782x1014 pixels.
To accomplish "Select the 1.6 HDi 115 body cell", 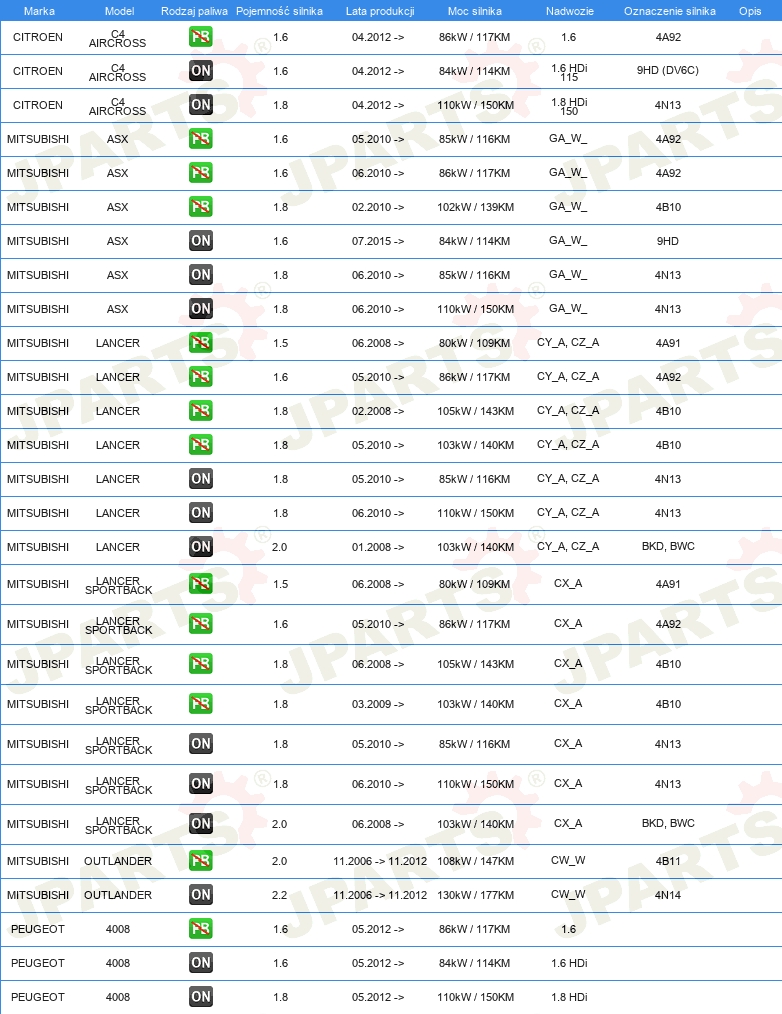I will coord(569,72).
